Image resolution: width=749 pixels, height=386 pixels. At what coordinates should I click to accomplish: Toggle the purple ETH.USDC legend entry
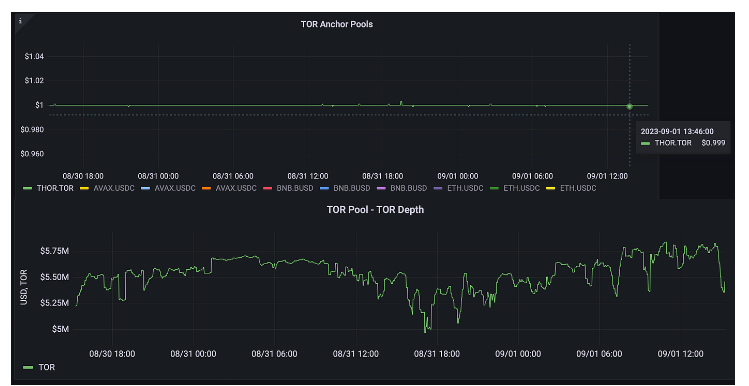click(465, 188)
